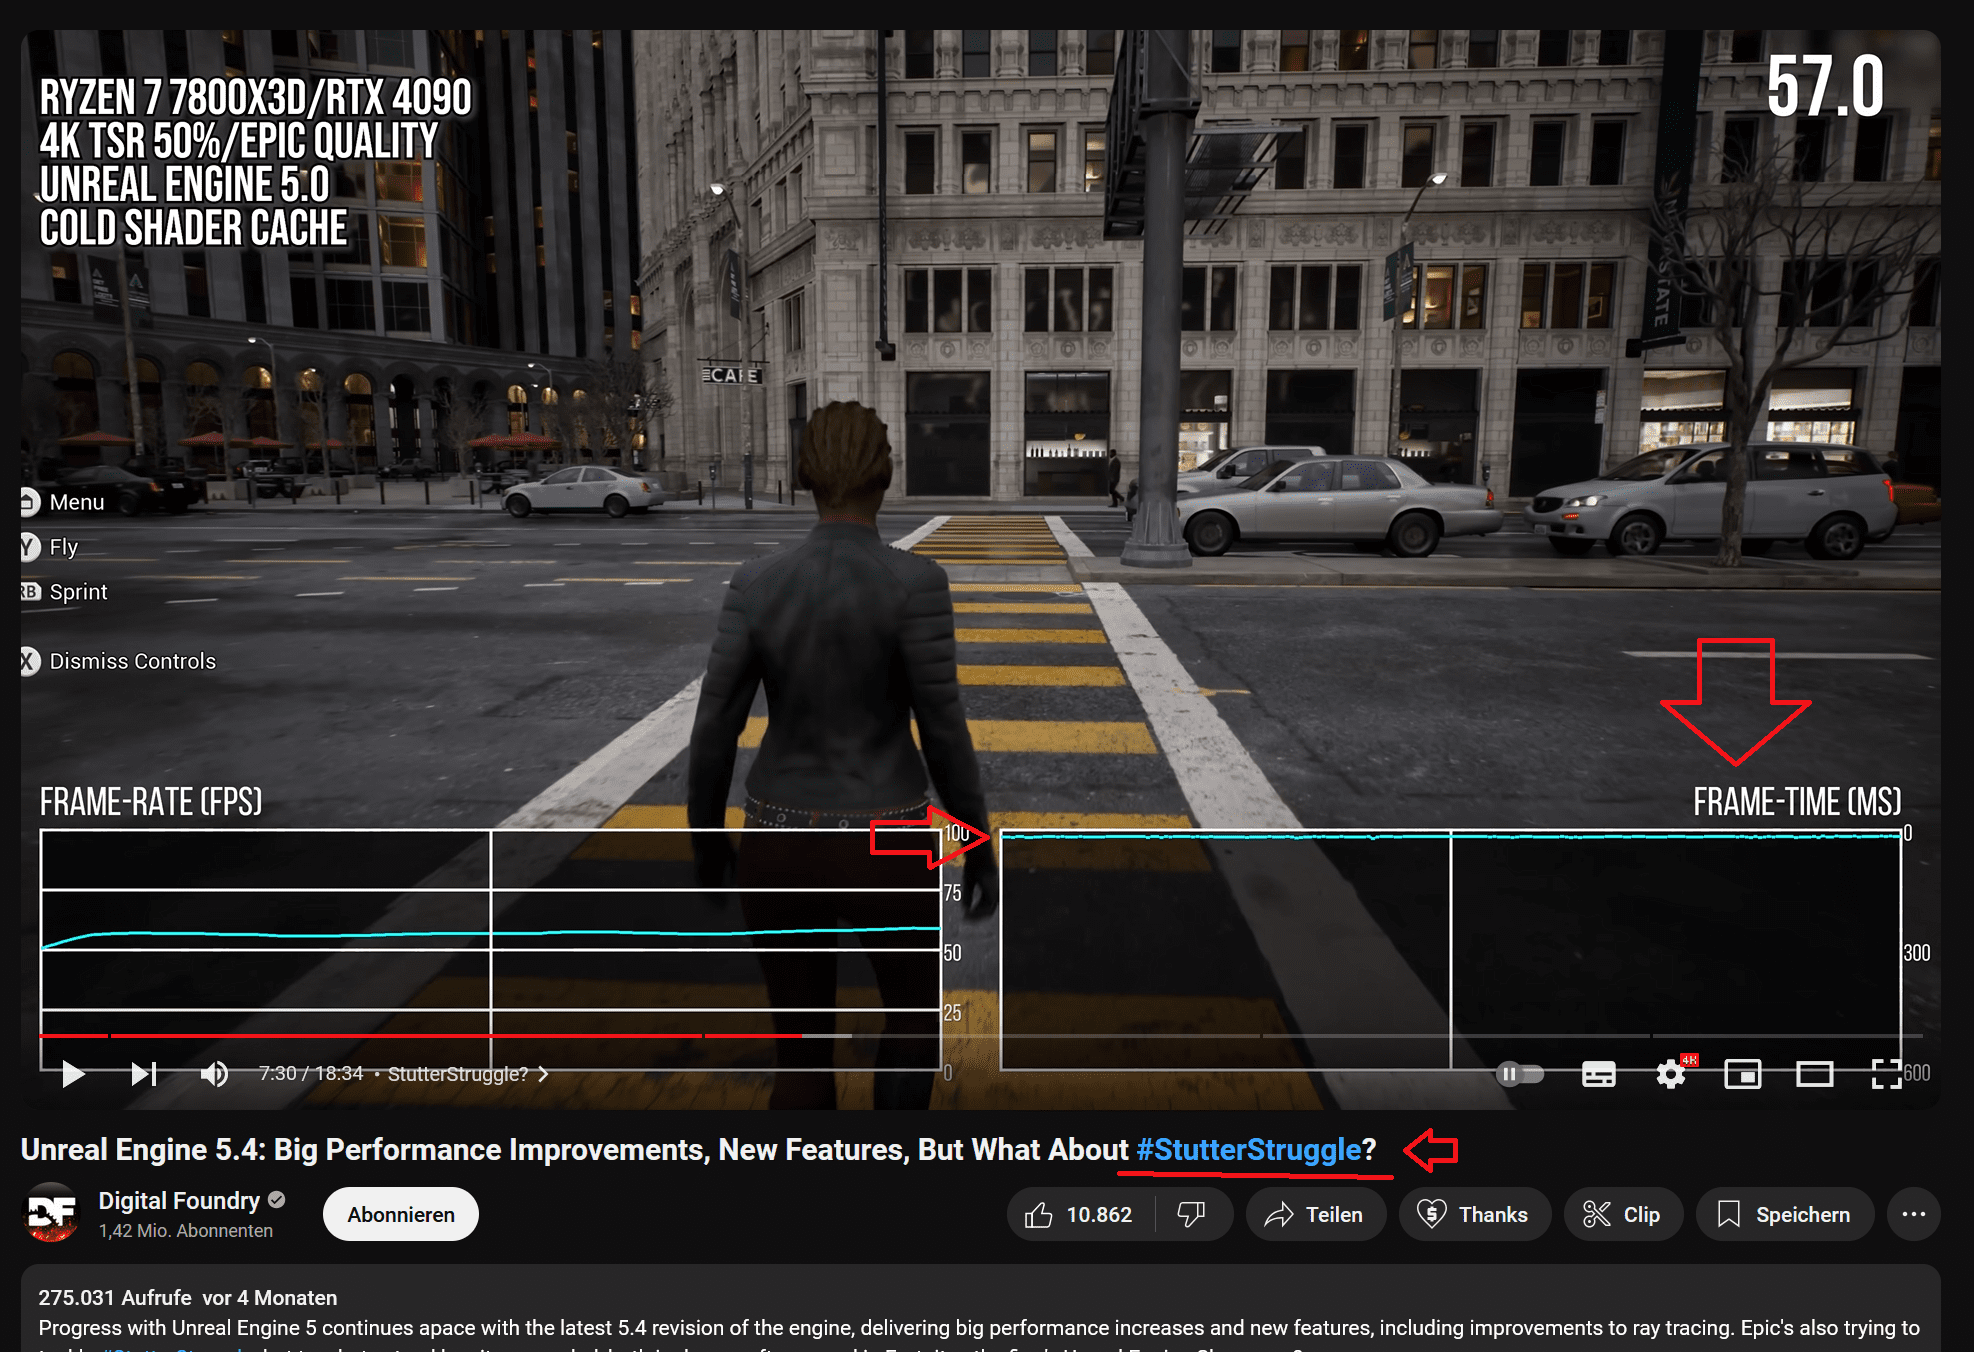Enter fullscreen mode
Viewport: 1974px width, 1352px height.
(1886, 1074)
